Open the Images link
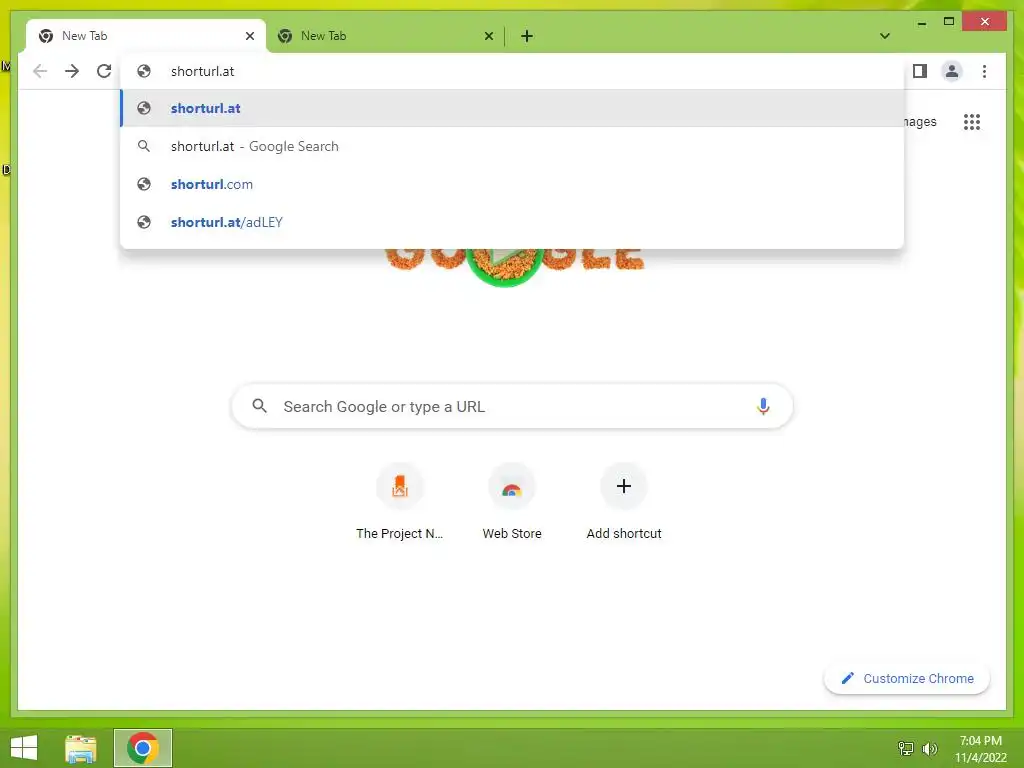The width and height of the screenshot is (1024, 768). pos(920,121)
